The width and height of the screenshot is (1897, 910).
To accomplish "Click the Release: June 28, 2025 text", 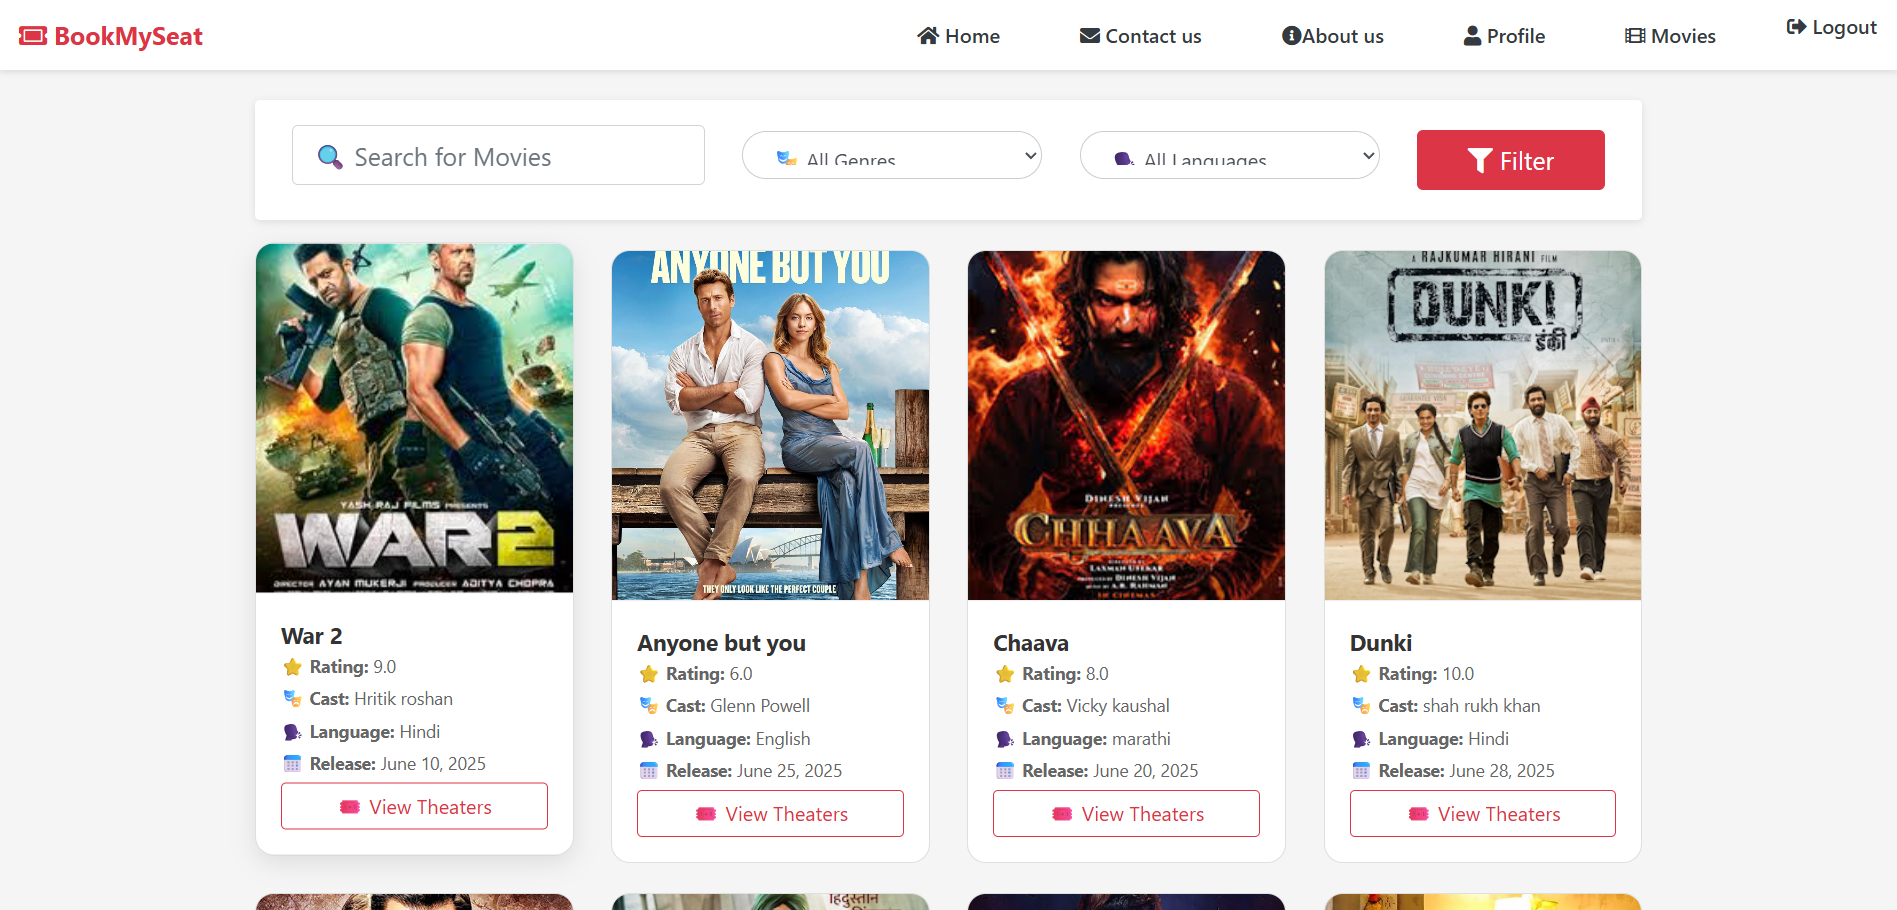I will pyautogui.click(x=1466, y=771).
